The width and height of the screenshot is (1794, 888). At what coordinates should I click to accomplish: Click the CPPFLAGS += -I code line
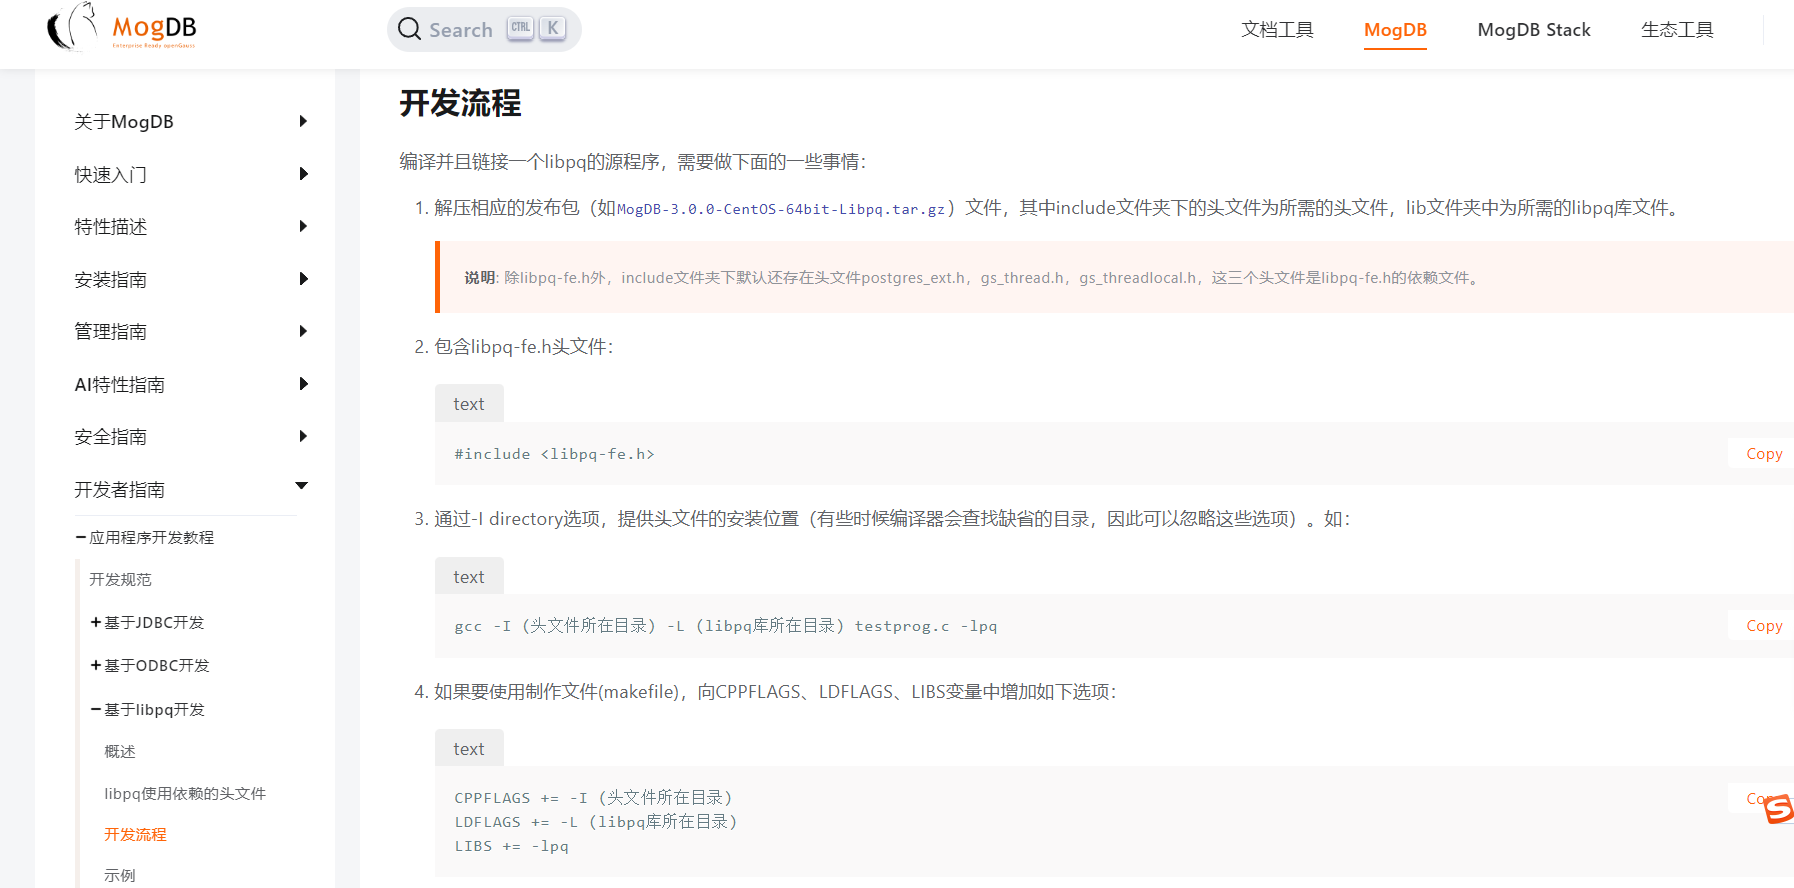point(594,798)
